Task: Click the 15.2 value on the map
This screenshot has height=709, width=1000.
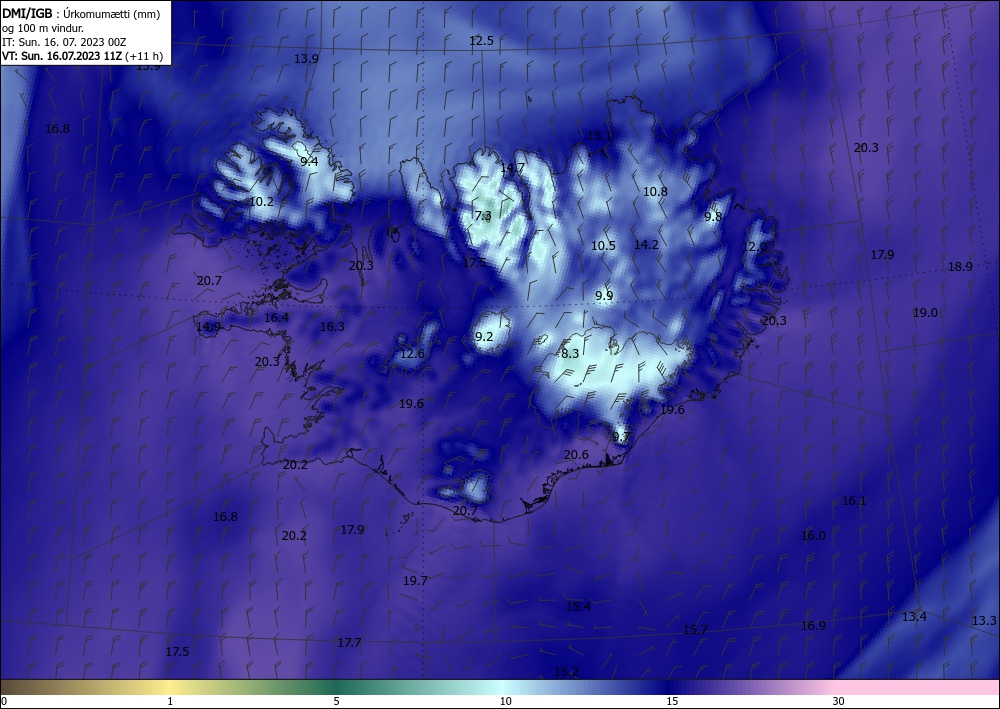Action: [566, 671]
